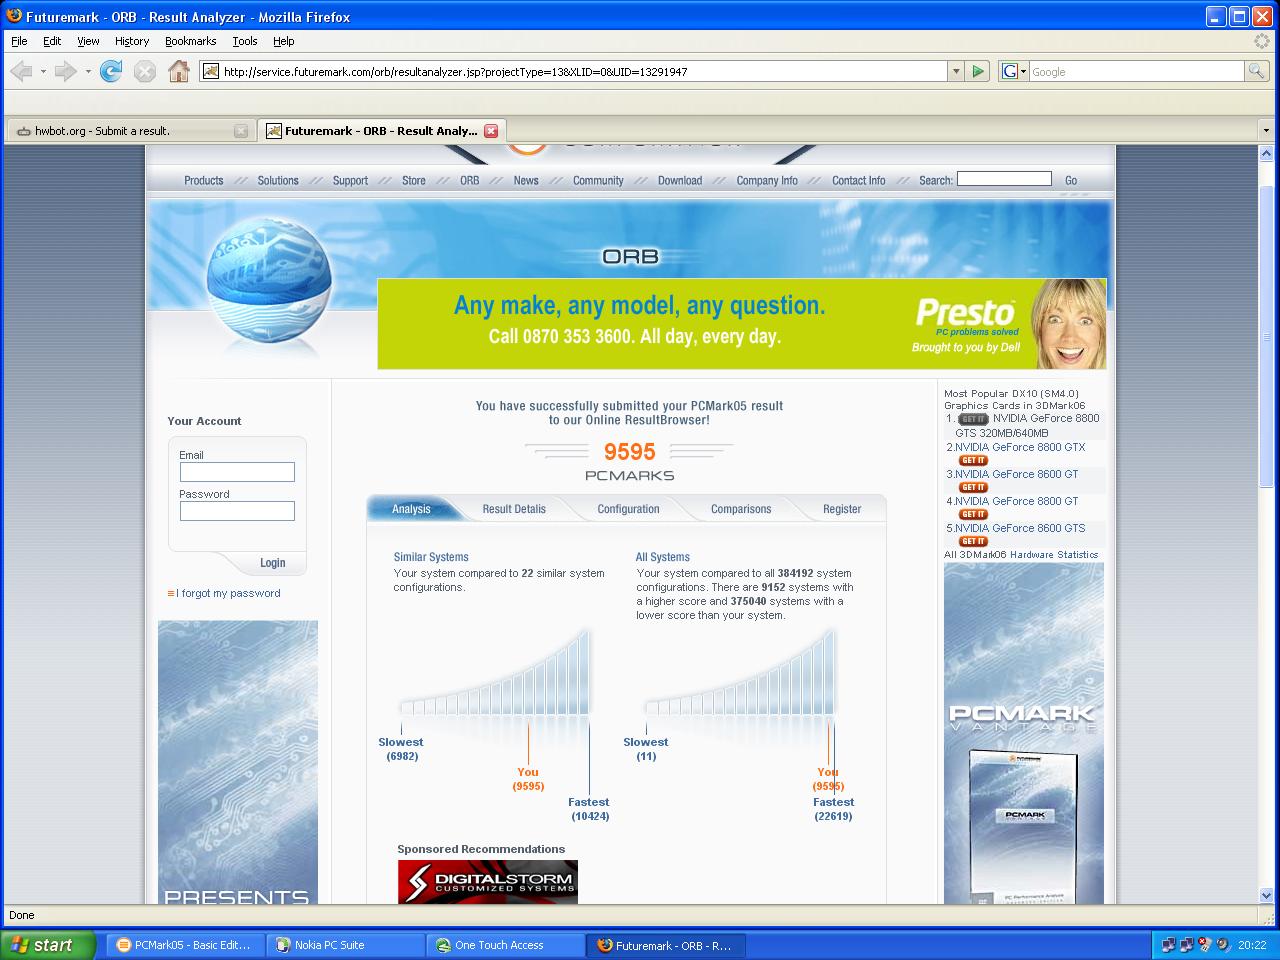This screenshot has width=1280, height=960.
Task: Open the list-all-tabs dropdown
Action: 1266,131
